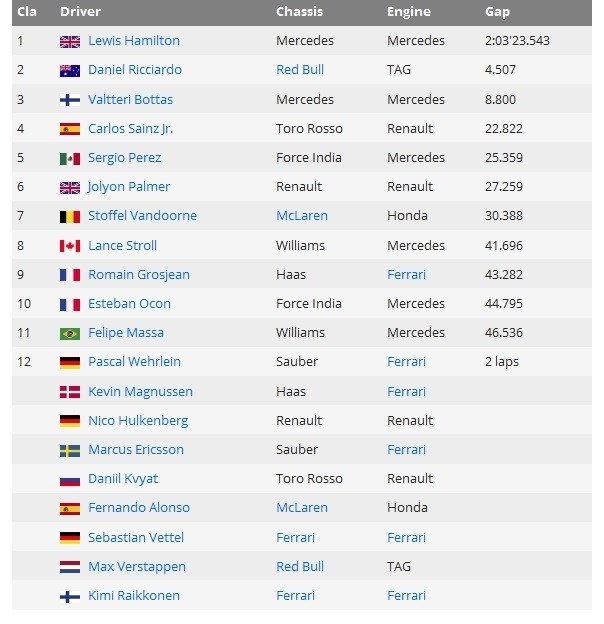Click the Brazilian flag beside Felipe Massa
This screenshot has width=604, height=624.
tap(70, 333)
